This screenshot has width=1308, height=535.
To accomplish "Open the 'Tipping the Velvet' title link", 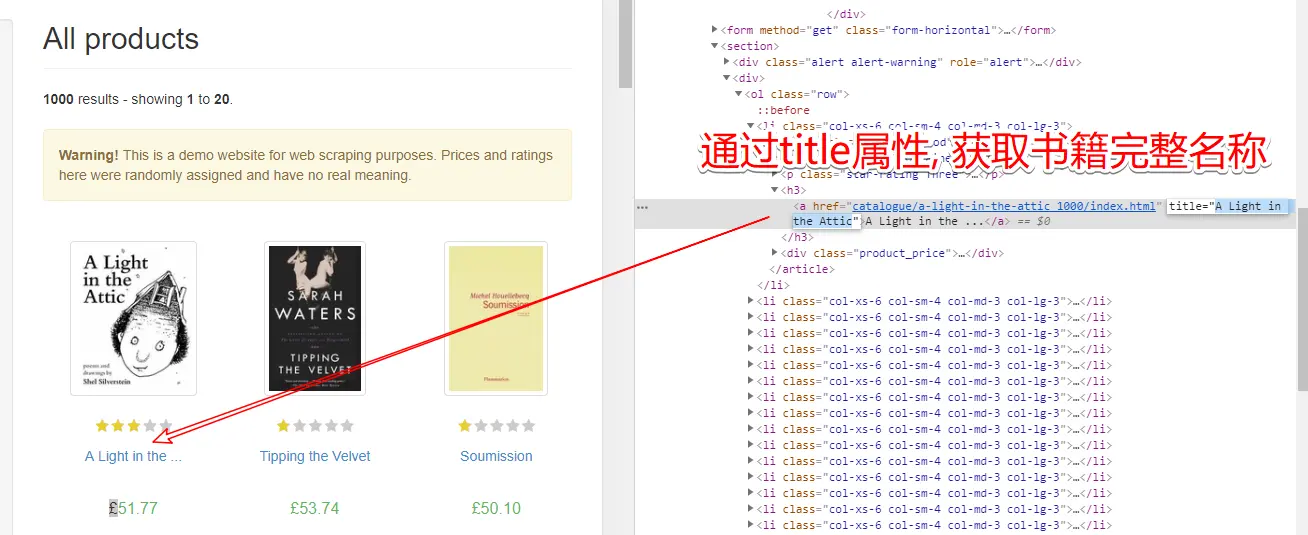I will click(x=315, y=456).
